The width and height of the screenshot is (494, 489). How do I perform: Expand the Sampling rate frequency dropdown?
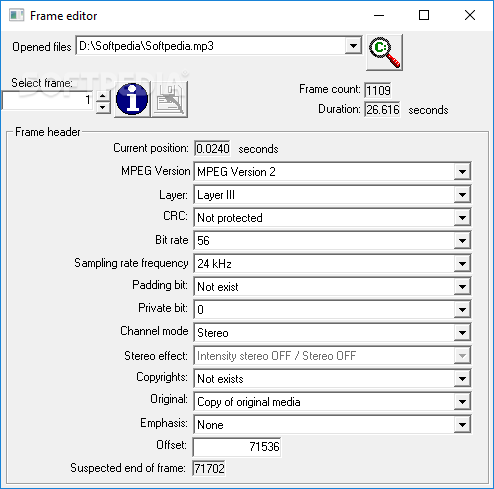(462, 264)
